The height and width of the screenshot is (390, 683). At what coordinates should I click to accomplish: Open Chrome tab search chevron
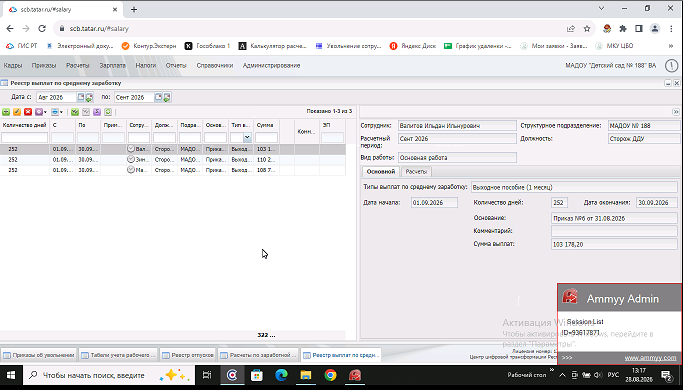[601, 9]
